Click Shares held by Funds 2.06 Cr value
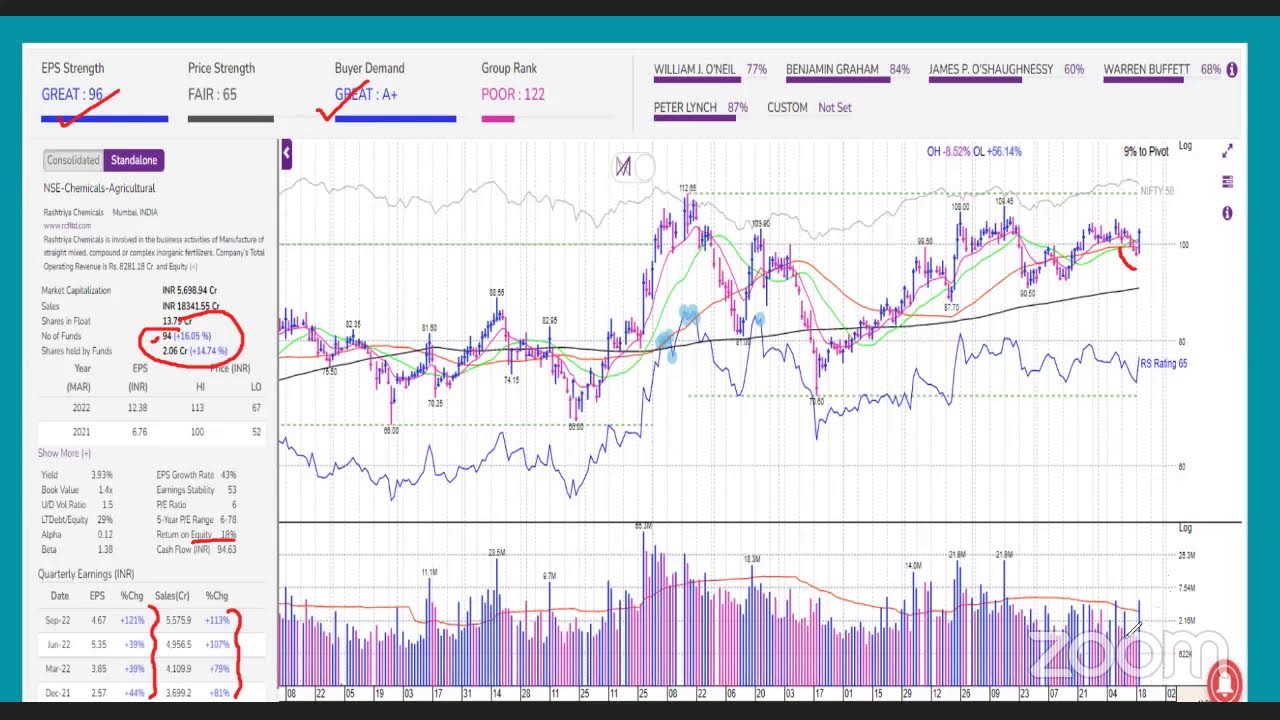Viewport: 1280px width, 720px height. coord(195,351)
